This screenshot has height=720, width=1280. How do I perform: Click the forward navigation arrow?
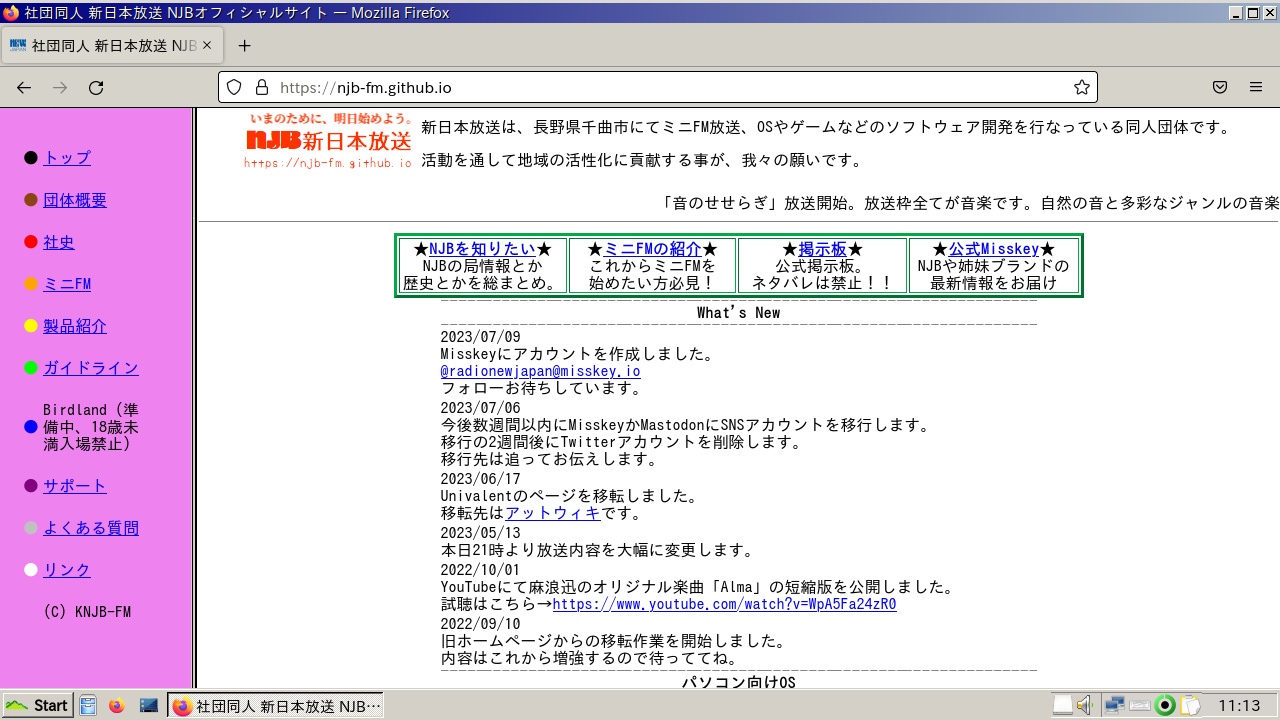[x=60, y=88]
